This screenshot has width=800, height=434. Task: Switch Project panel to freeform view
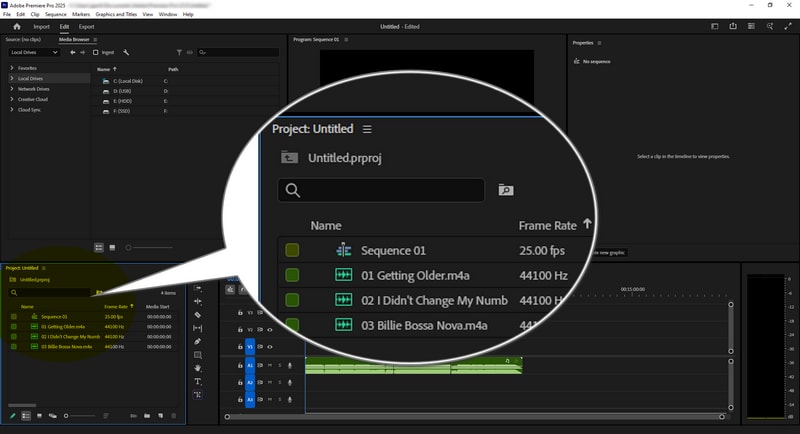click(53, 416)
